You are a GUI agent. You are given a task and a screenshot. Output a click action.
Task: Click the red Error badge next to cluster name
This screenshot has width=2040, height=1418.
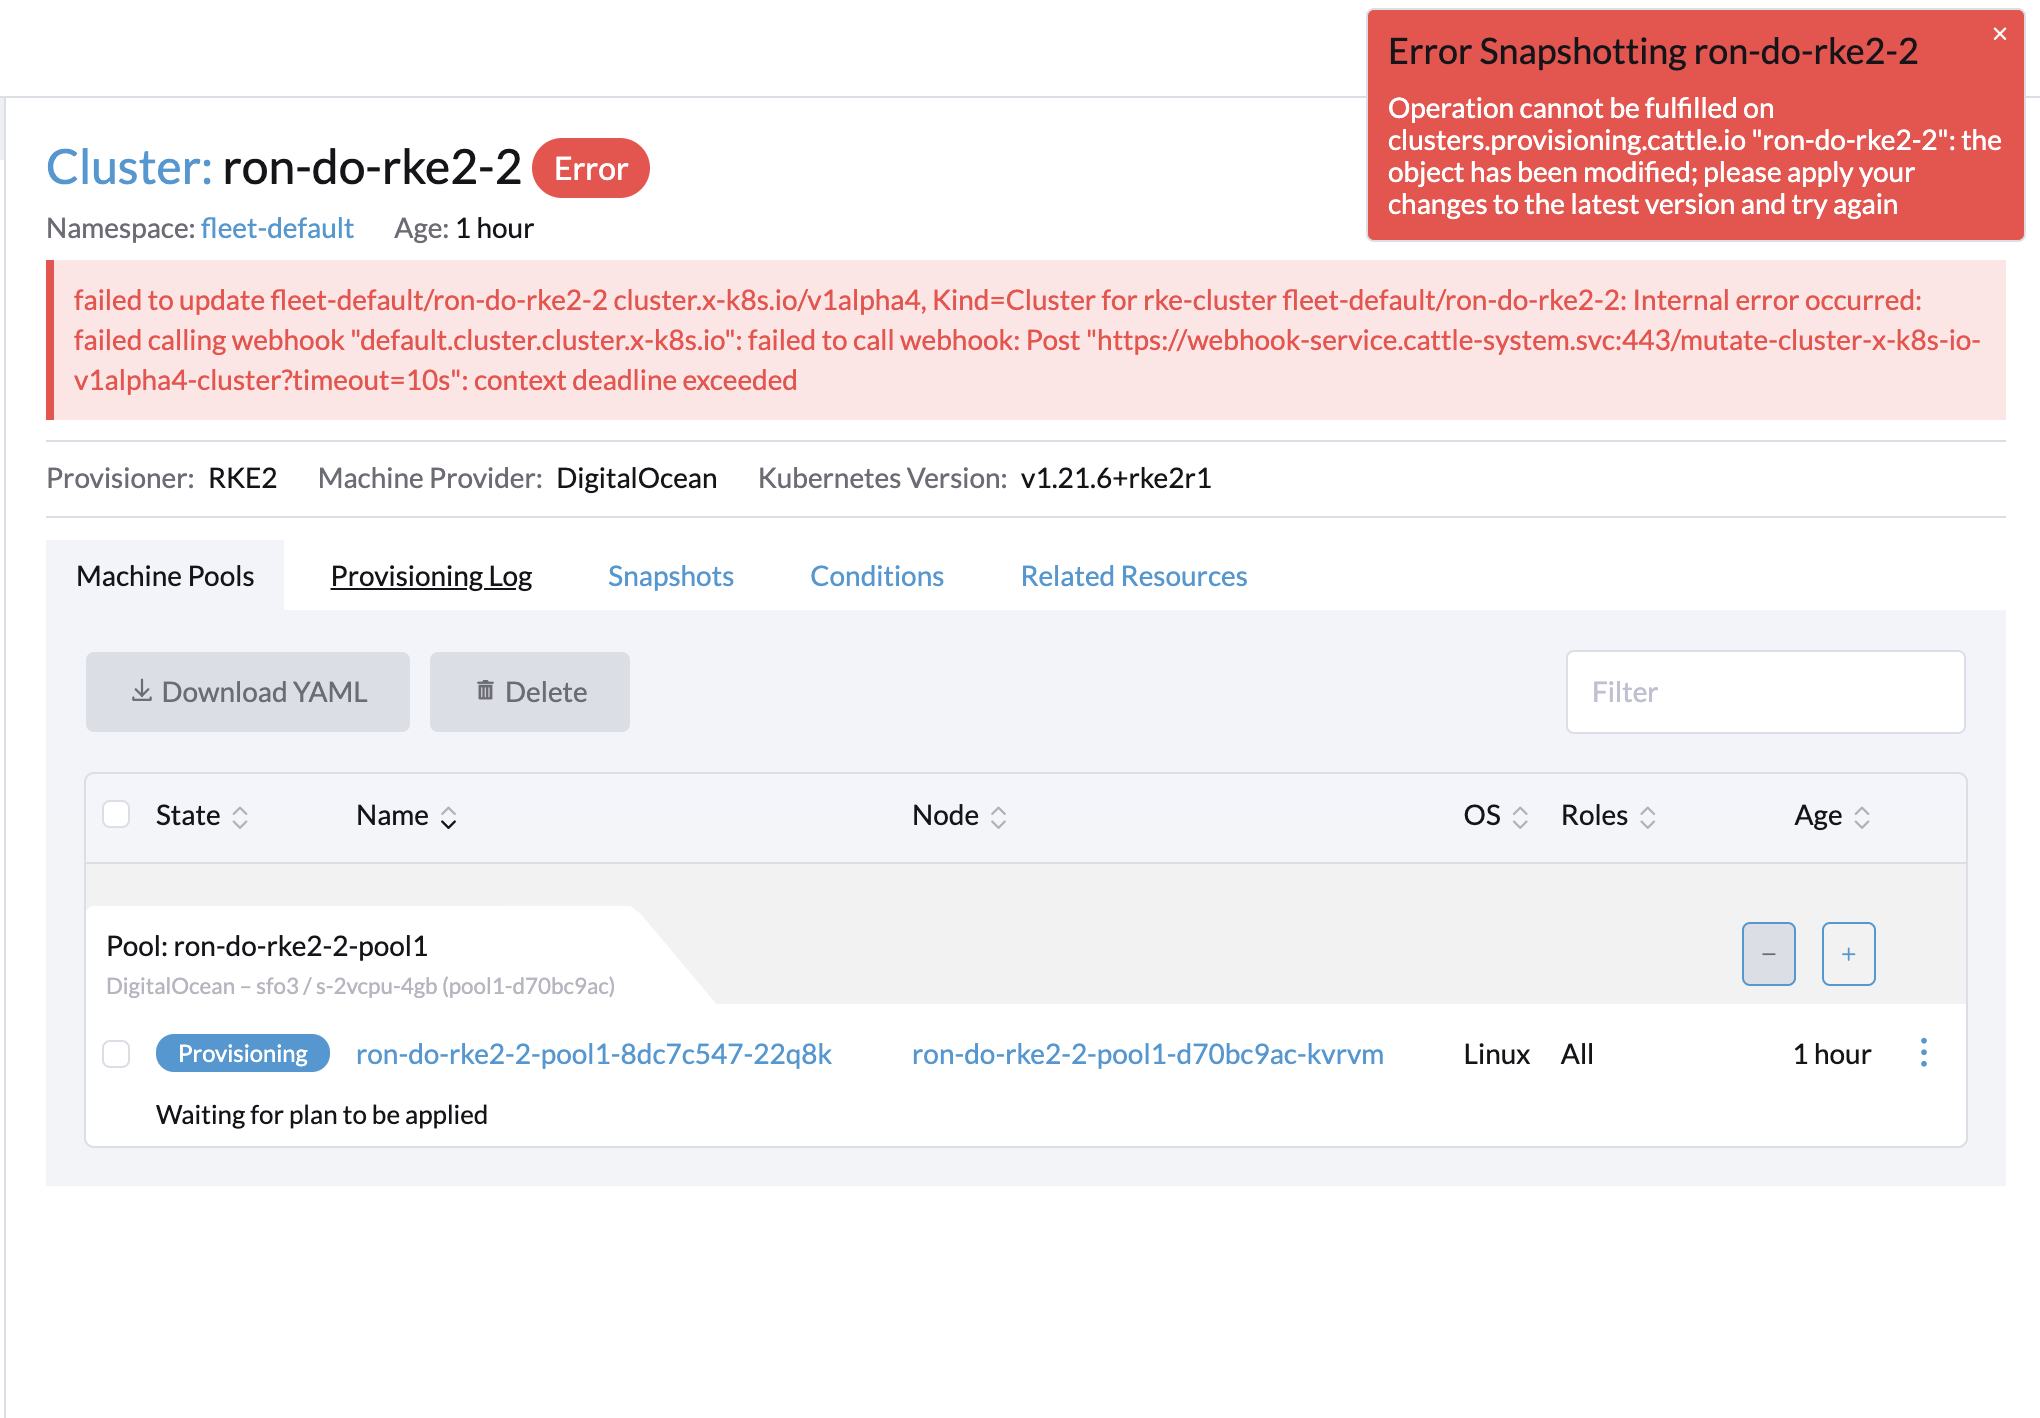tap(590, 168)
